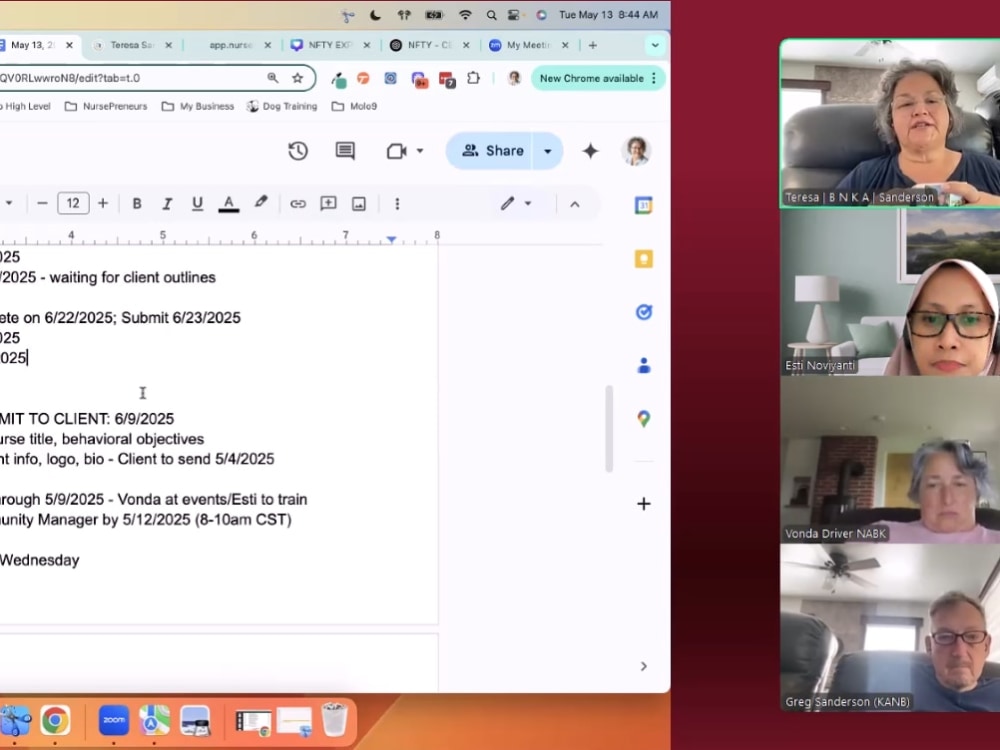Open Google Tasks side panel
1000x750 pixels.
click(x=643, y=312)
